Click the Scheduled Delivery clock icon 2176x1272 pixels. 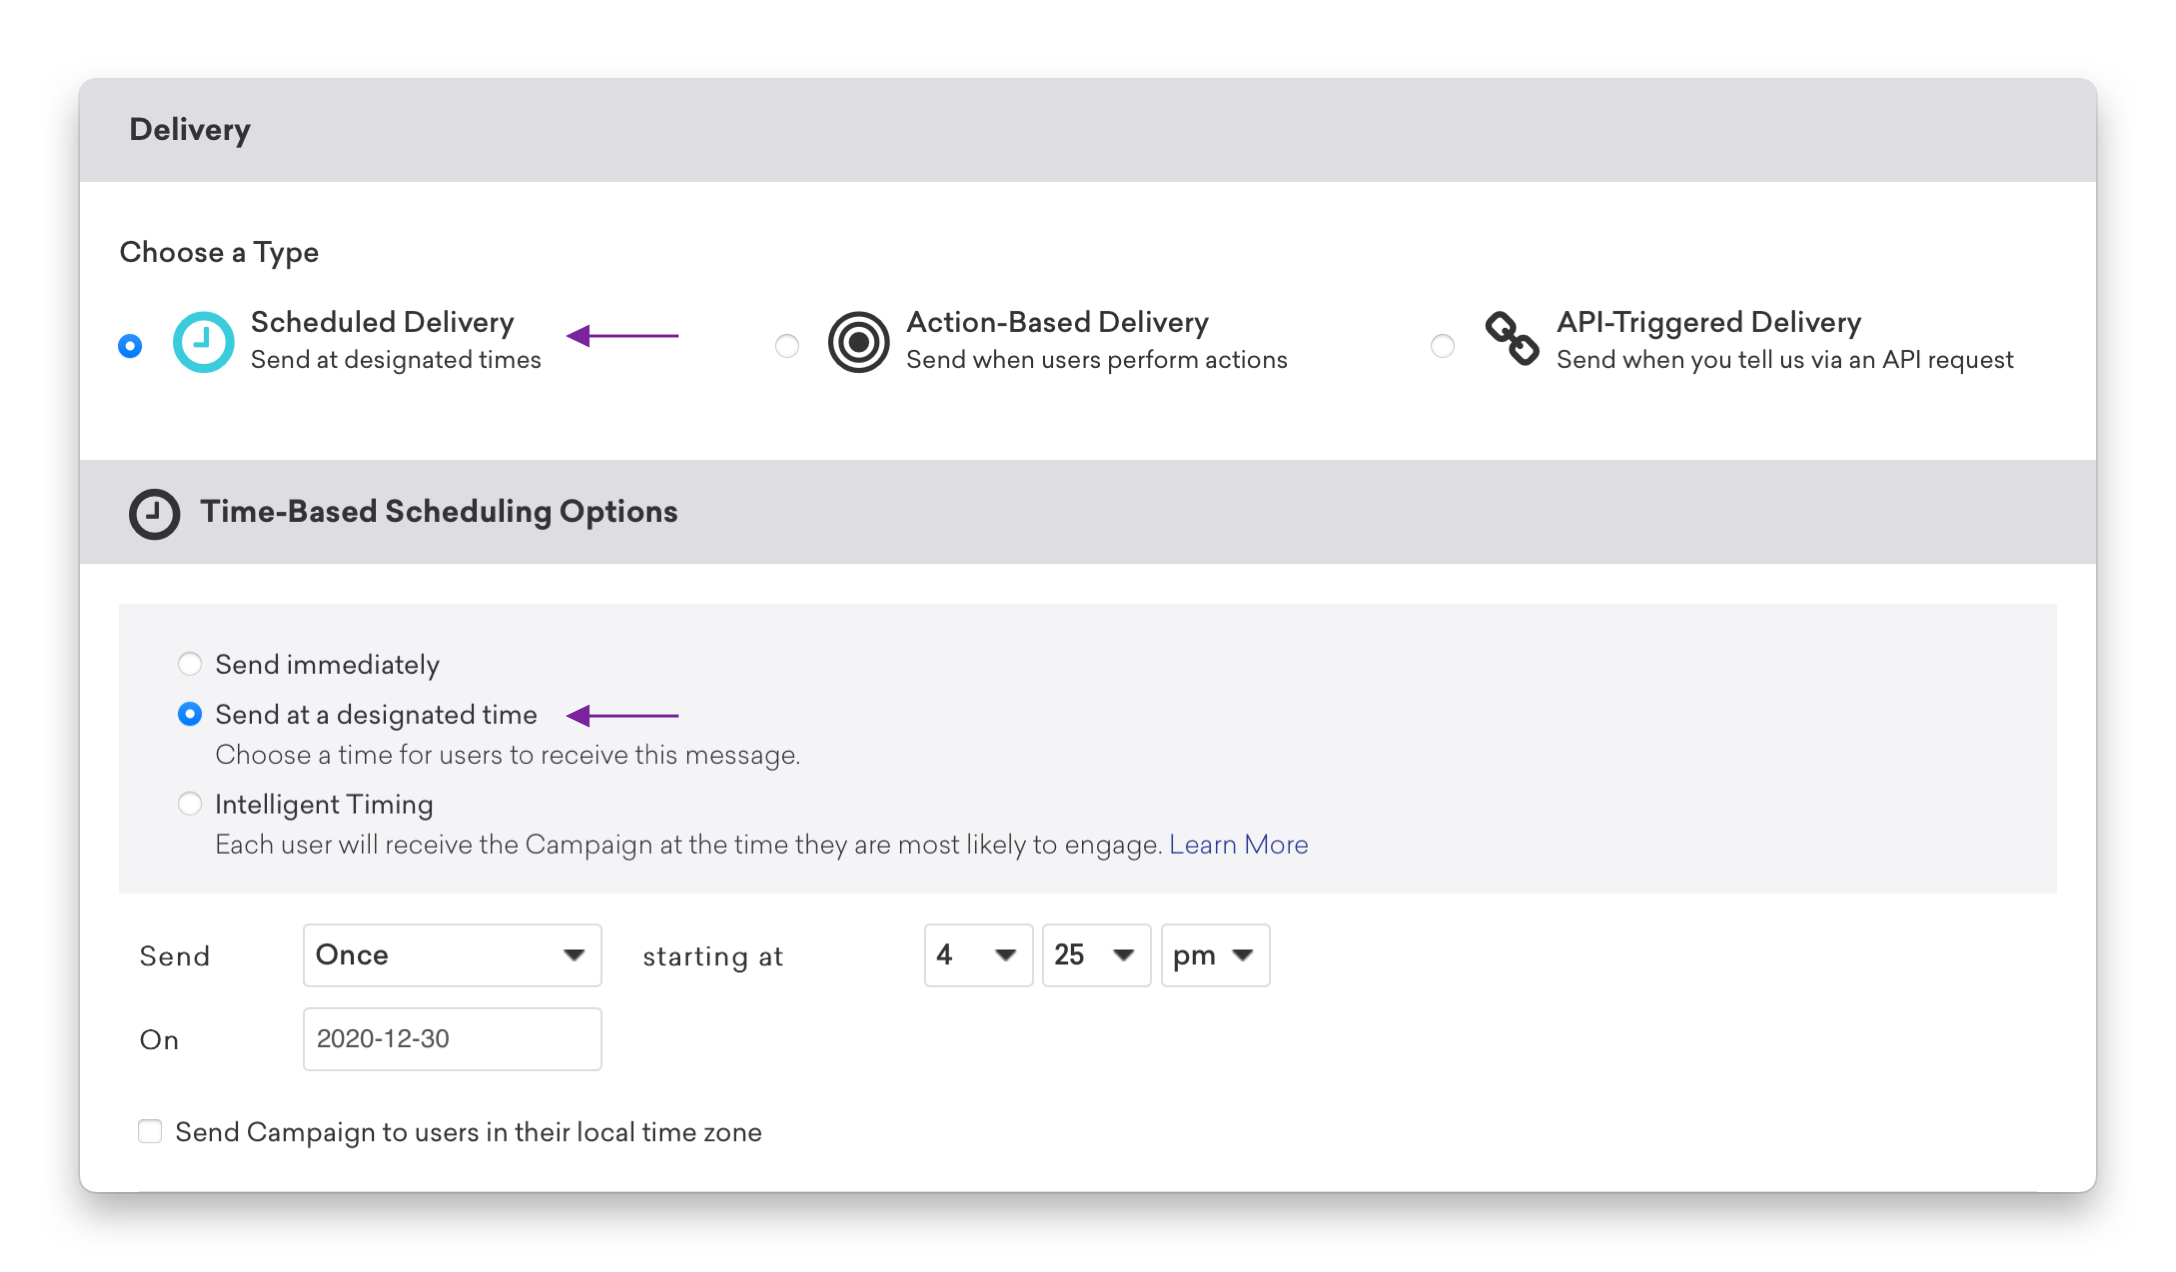(204, 342)
